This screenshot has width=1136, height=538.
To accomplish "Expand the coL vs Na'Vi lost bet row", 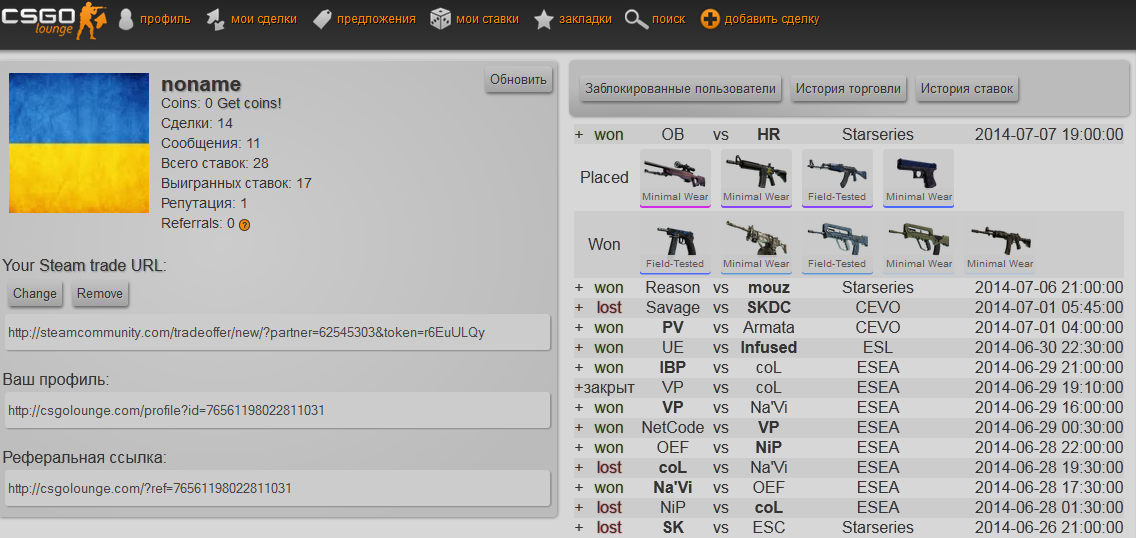I will (x=579, y=468).
